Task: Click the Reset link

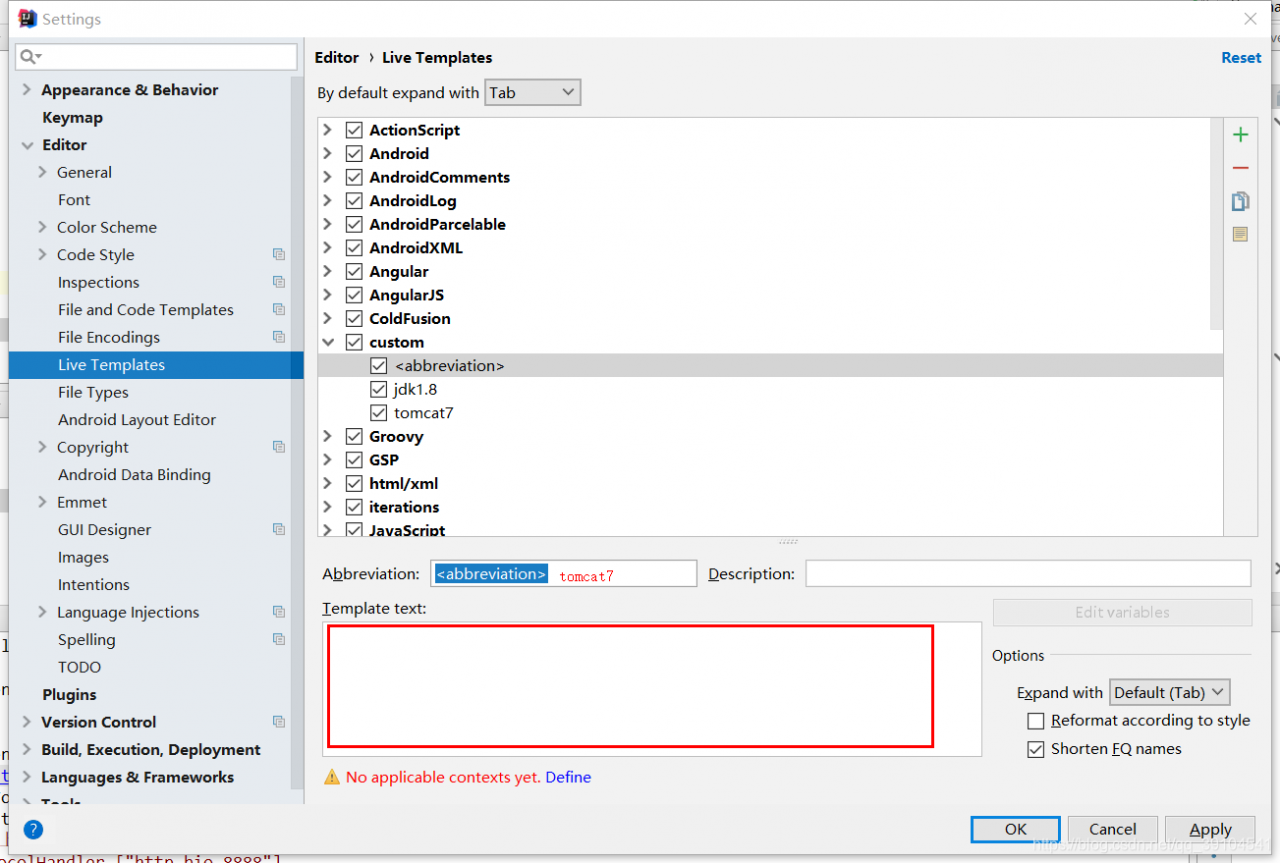Action: pyautogui.click(x=1241, y=58)
